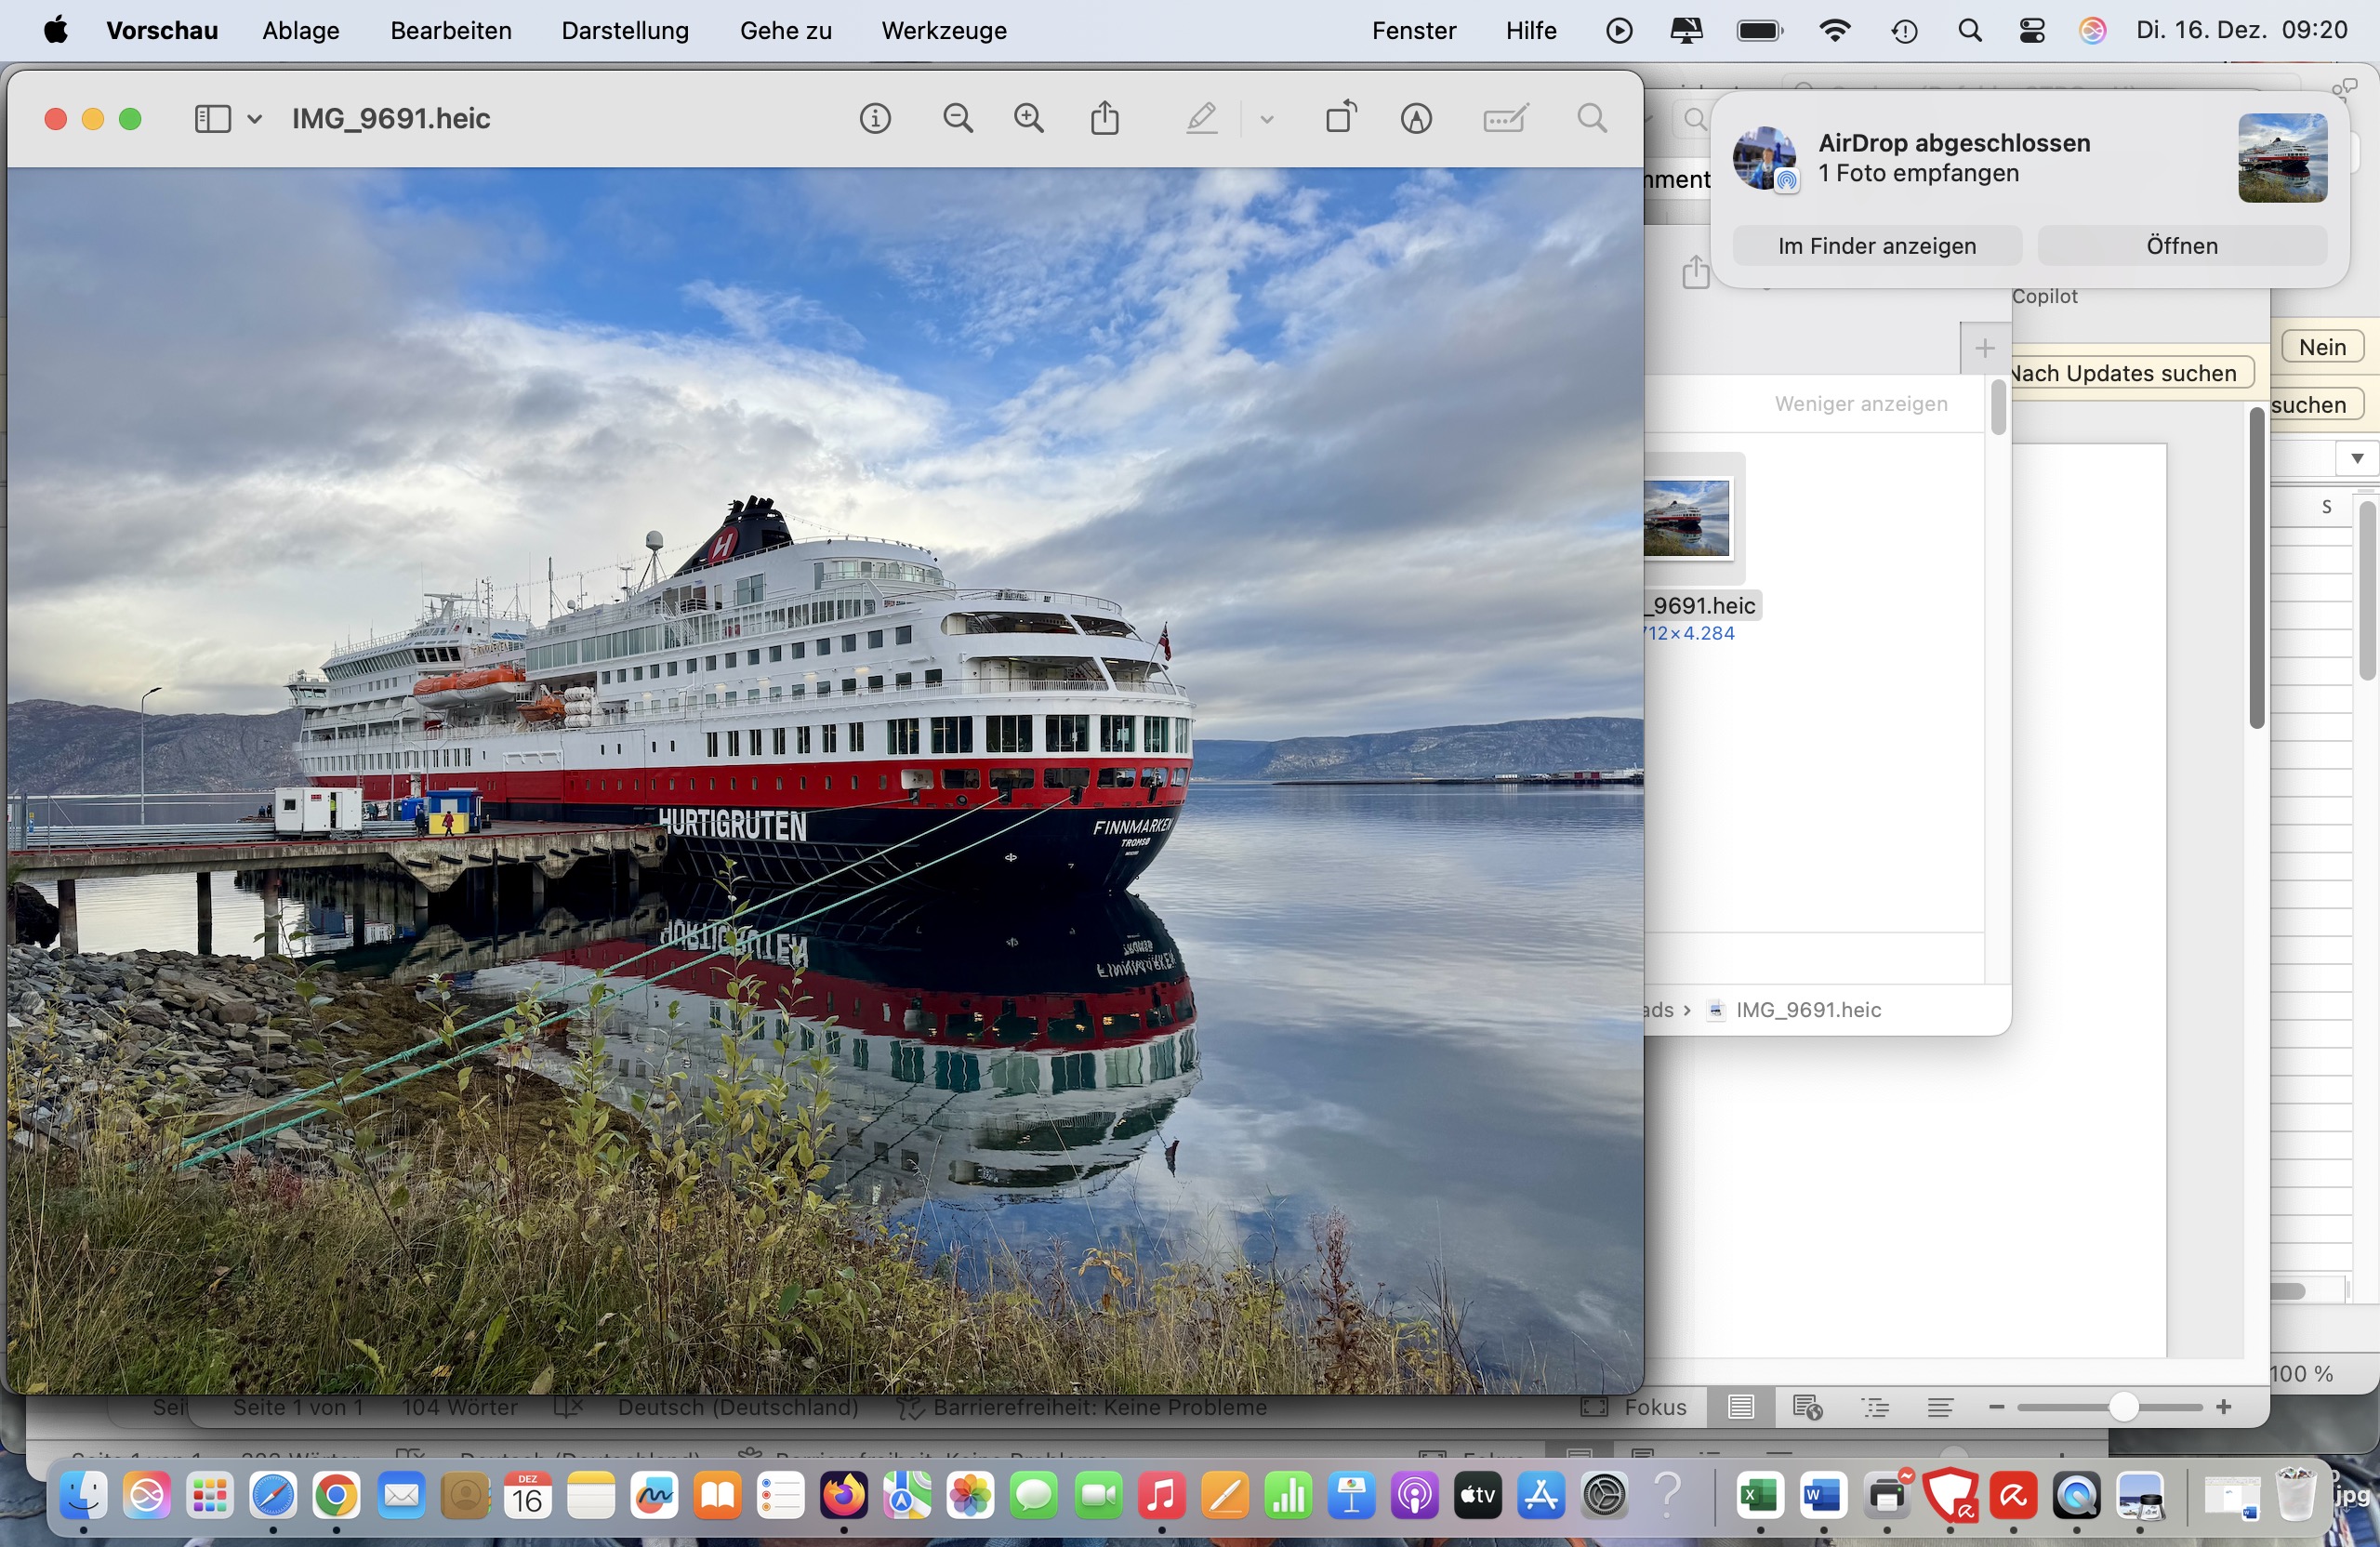Select the IMG_9691.heic thumbnail in Finder
This screenshot has height=1547, width=2380.
tap(1688, 518)
